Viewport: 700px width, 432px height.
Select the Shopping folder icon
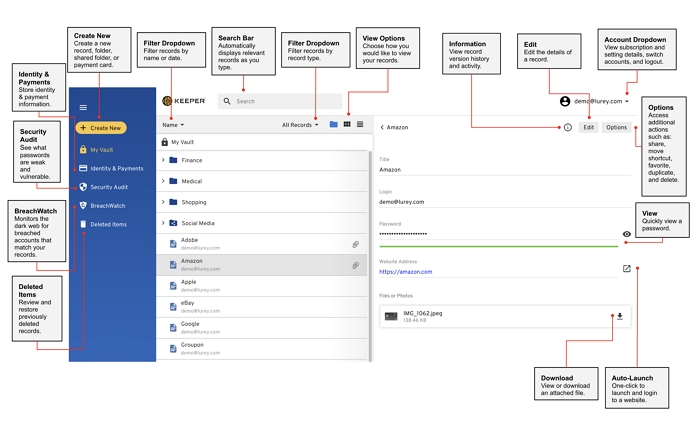(x=174, y=202)
